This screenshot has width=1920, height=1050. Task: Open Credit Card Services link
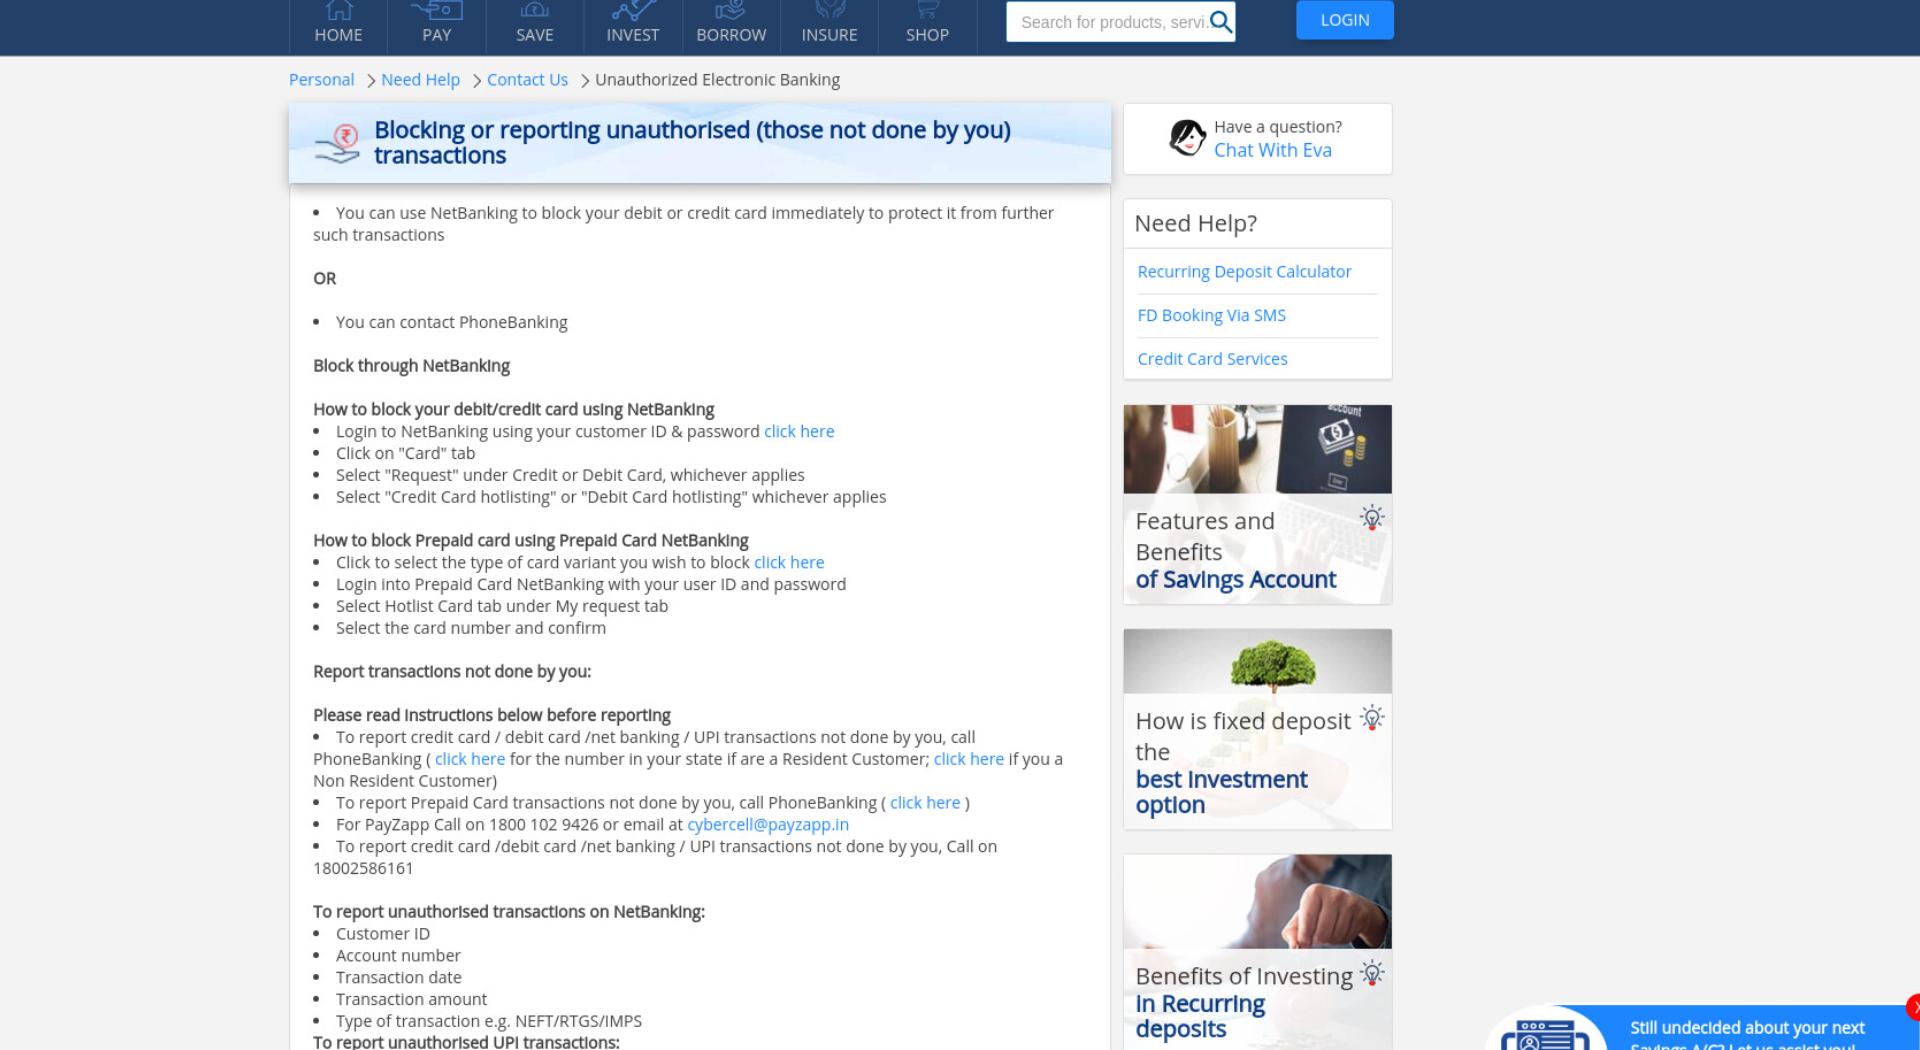(x=1212, y=359)
